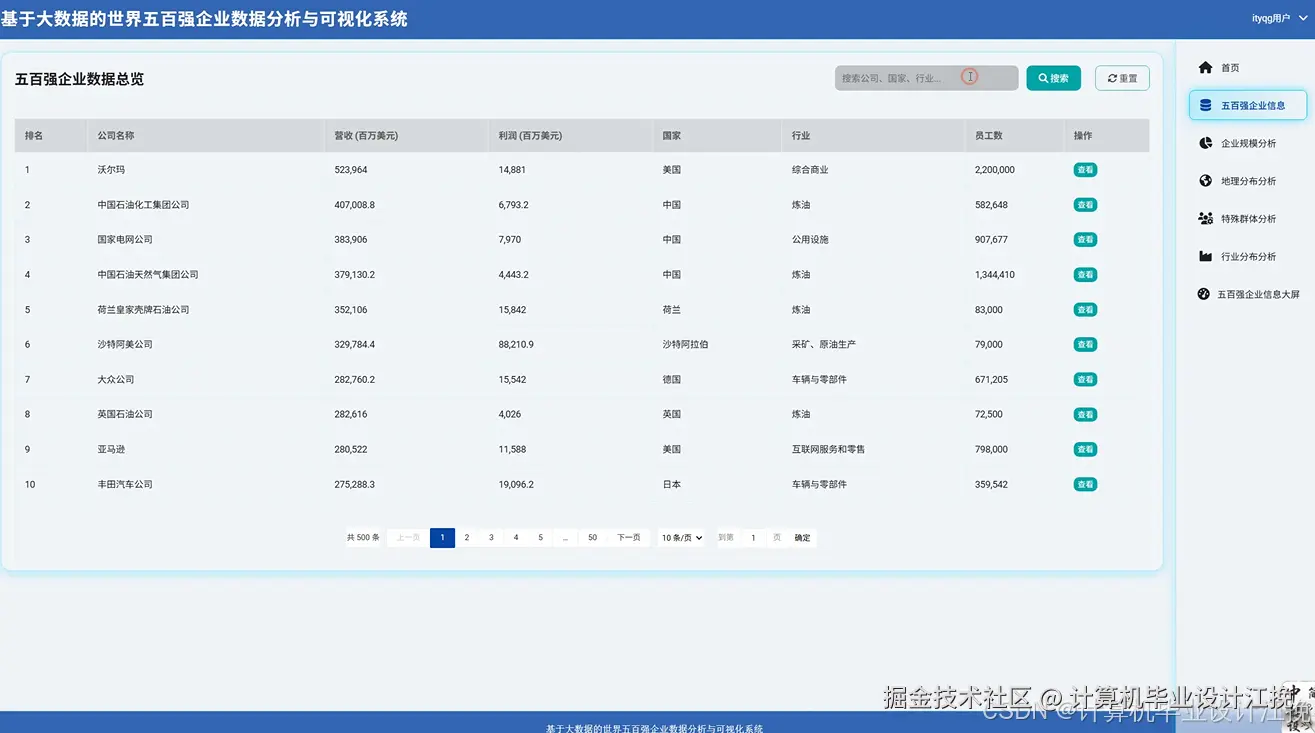The image size is (1315, 733).
Task: Click industry icon beside 行业分布分析
Action: click(x=1205, y=256)
